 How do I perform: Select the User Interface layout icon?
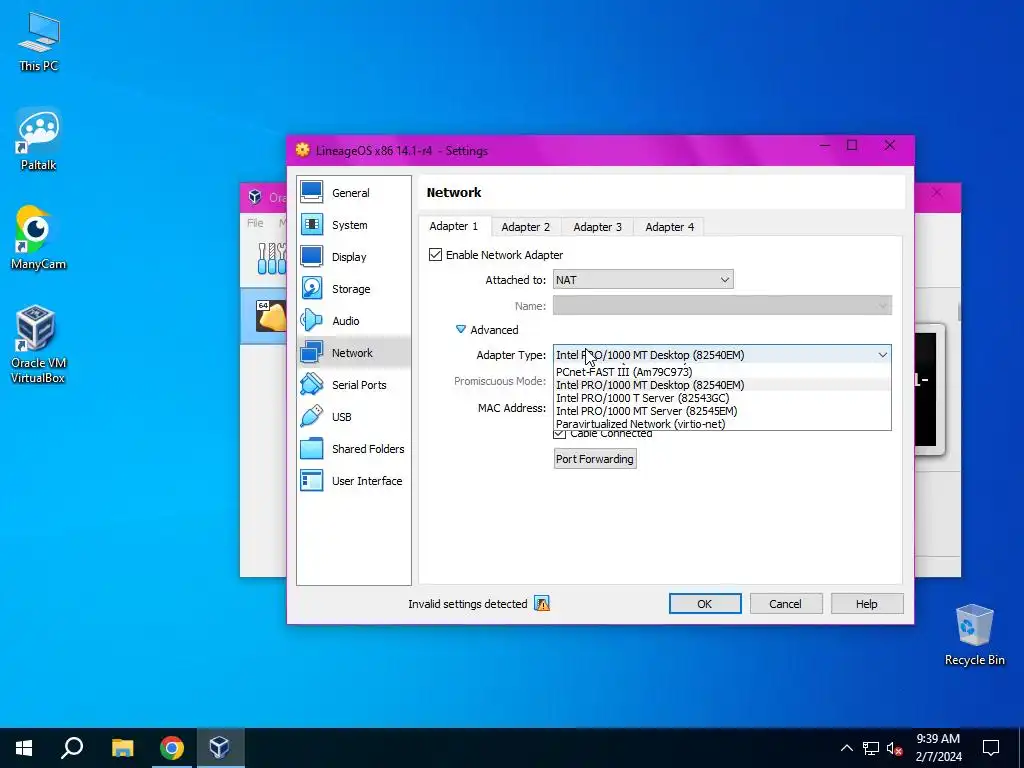point(312,480)
